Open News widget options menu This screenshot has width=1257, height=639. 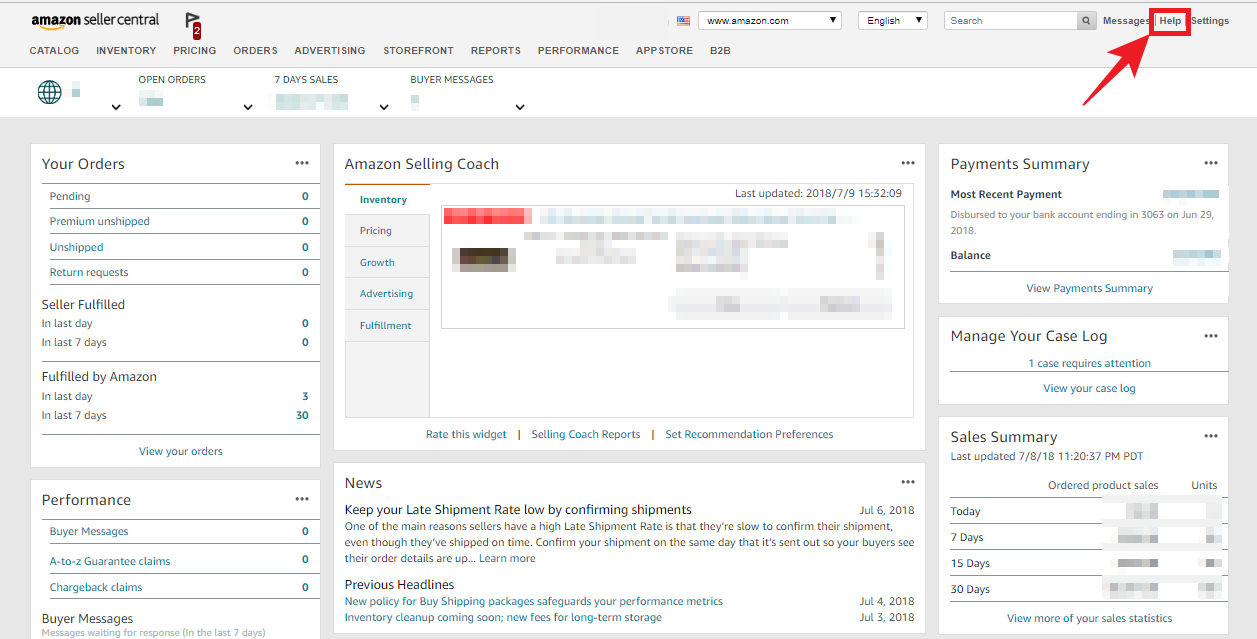coord(908,482)
